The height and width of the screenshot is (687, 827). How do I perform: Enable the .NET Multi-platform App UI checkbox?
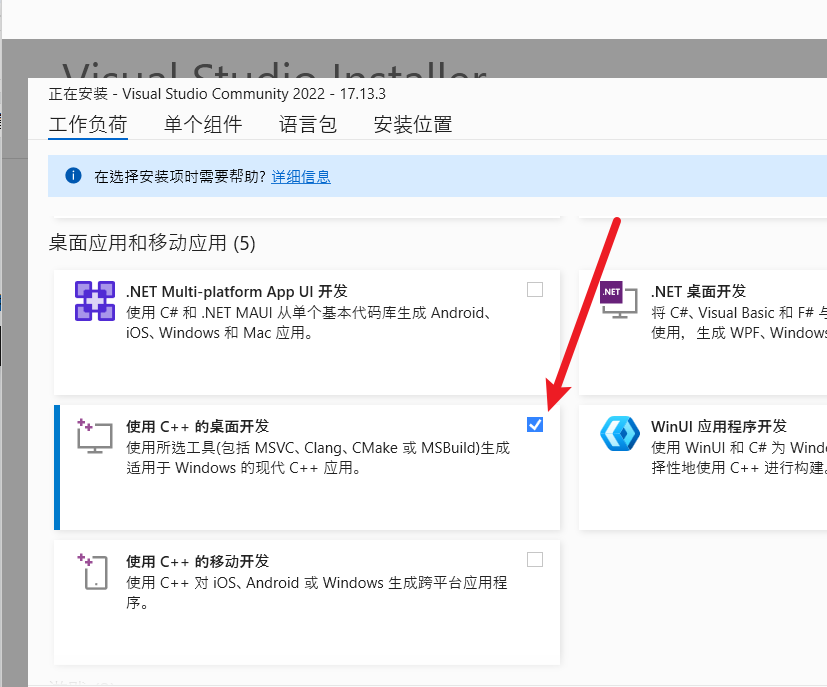(x=535, y=289)
